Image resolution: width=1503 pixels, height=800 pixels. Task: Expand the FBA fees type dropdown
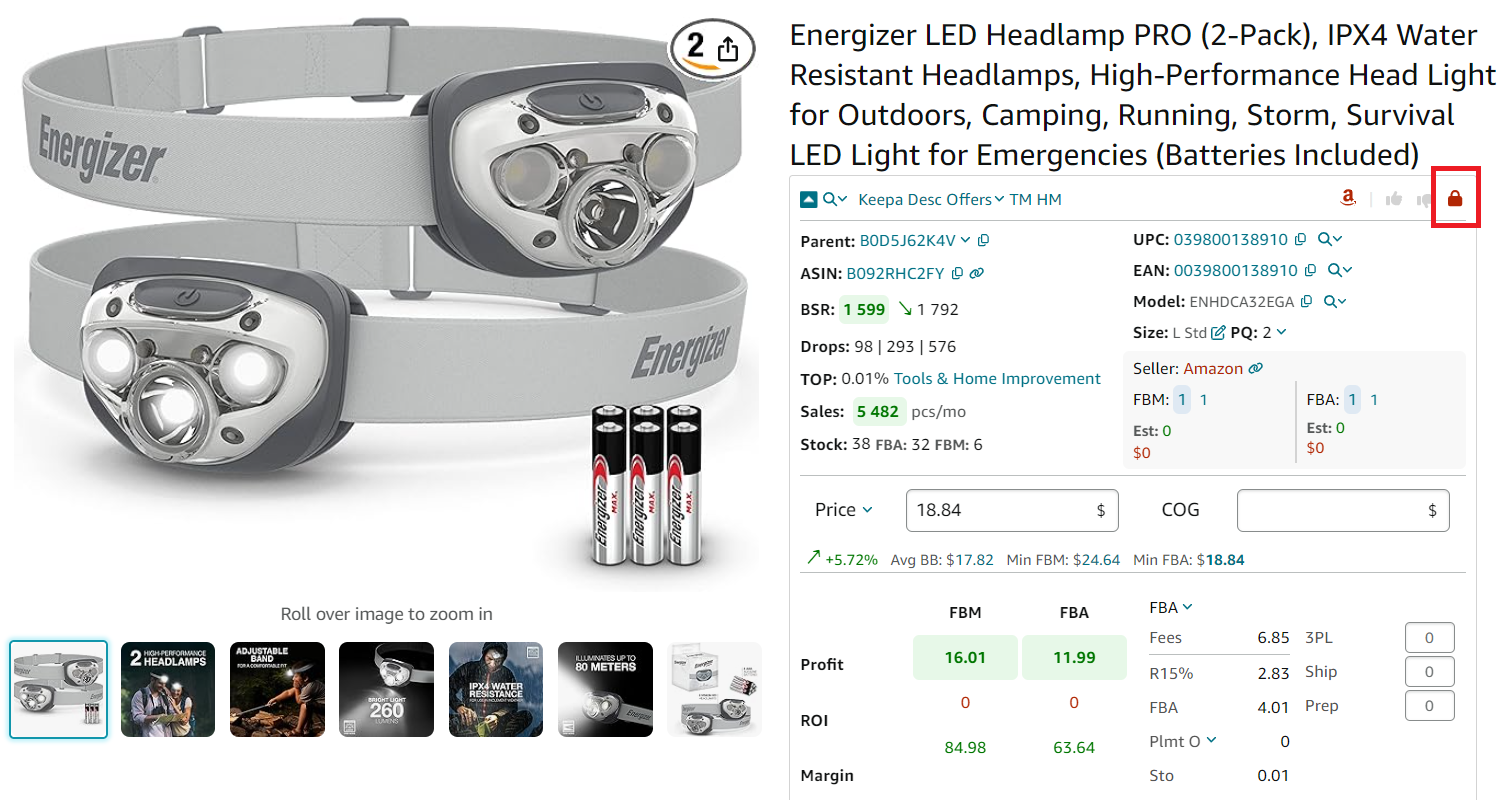[1171, 607]
